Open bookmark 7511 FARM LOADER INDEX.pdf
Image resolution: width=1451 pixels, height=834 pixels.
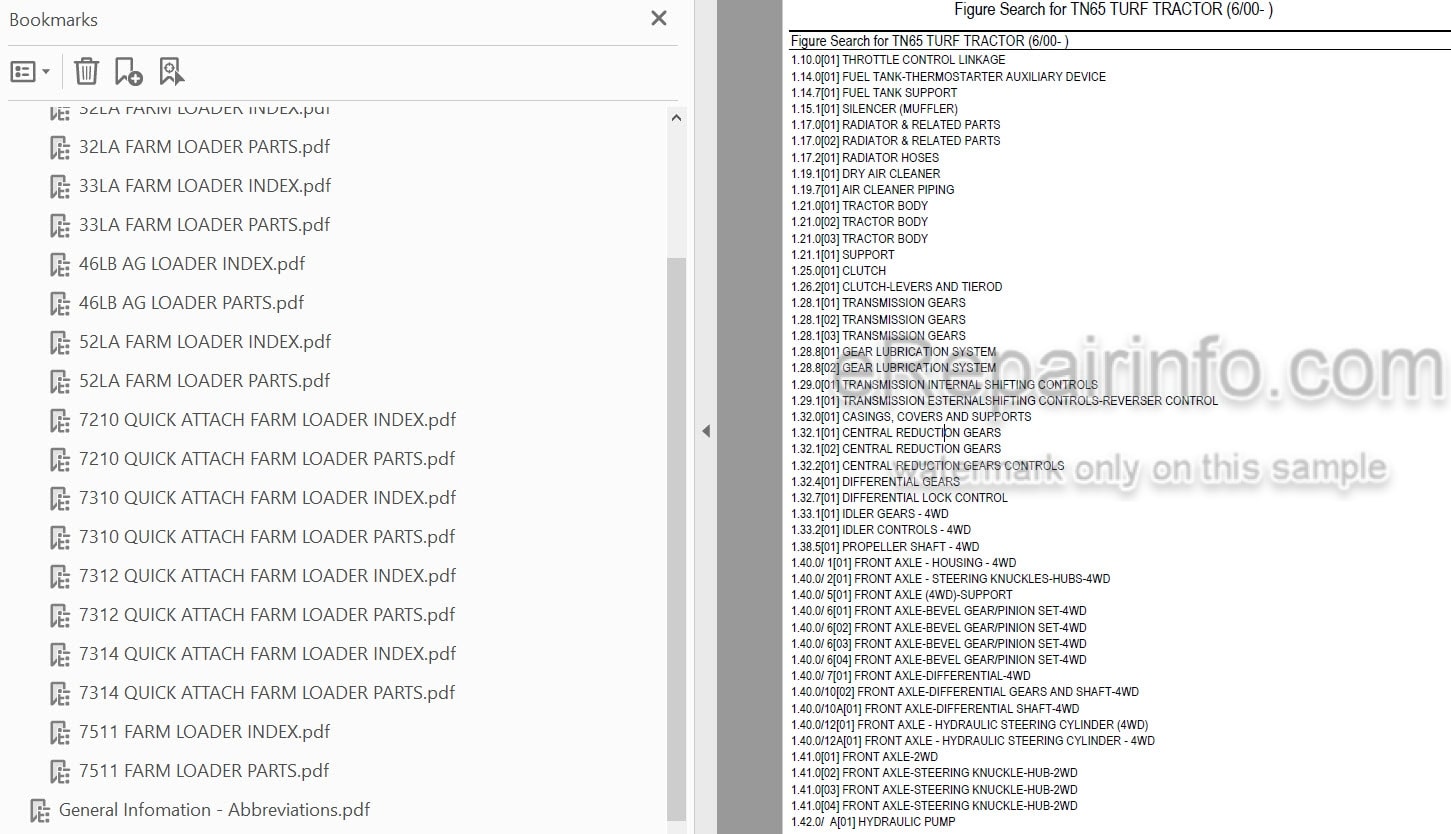pyautogui.click(x=204, y=732)
